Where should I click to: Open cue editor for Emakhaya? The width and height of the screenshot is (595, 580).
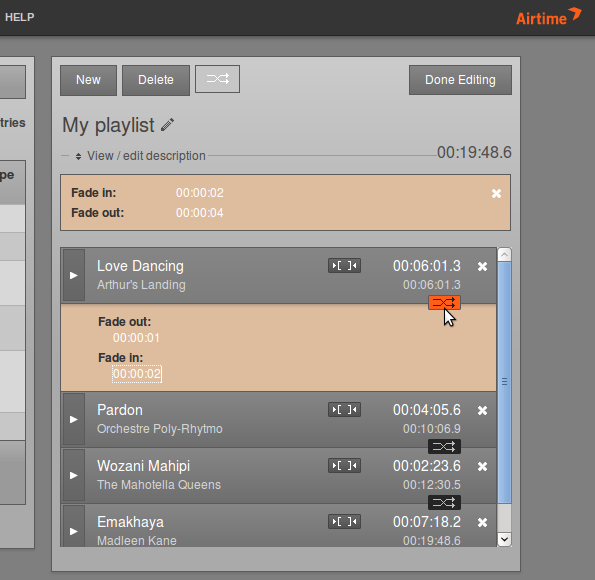click(x=344, y=522)
